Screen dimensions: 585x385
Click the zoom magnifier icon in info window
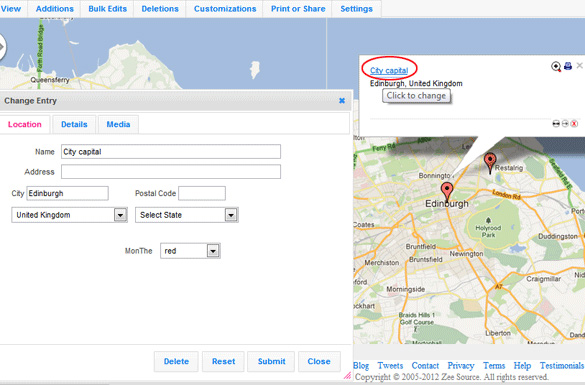(x=556, y=66)
